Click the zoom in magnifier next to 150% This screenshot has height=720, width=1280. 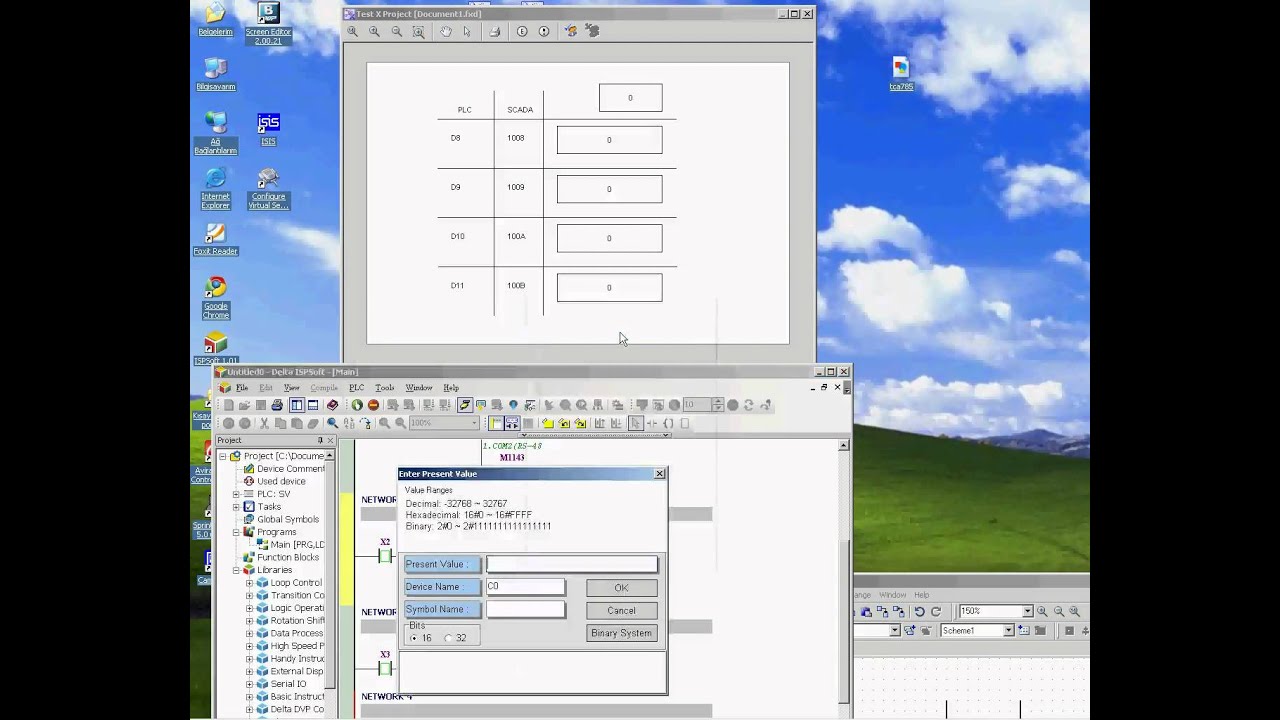click(x=1043, y=611)
